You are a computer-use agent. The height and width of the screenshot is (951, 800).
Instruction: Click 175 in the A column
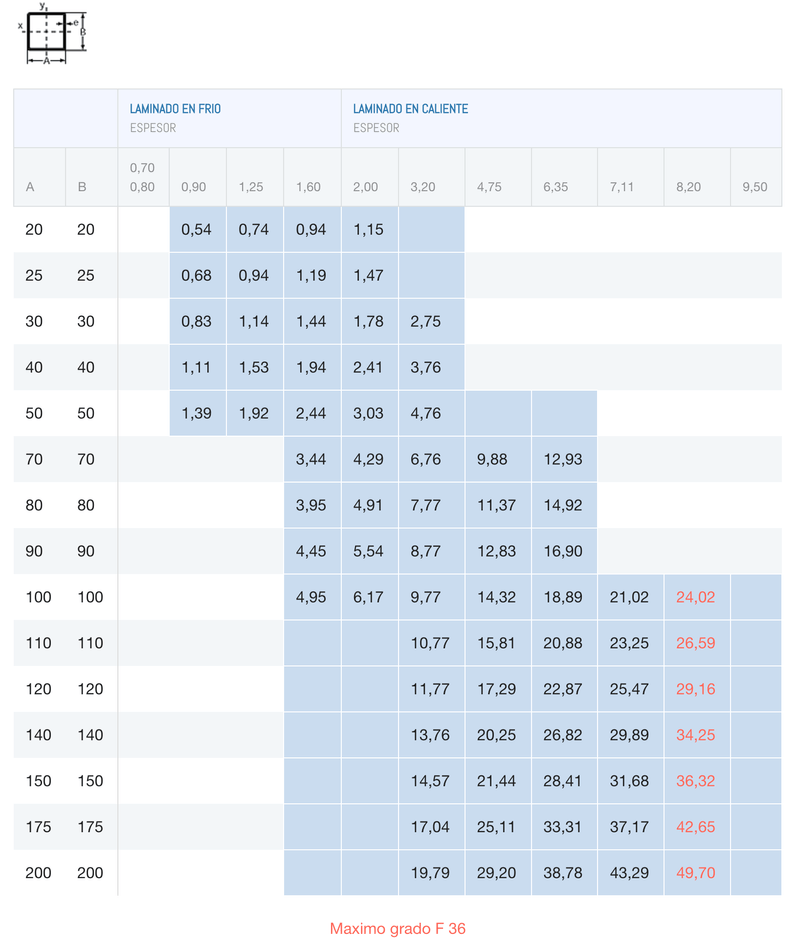(x=38, y=827)
